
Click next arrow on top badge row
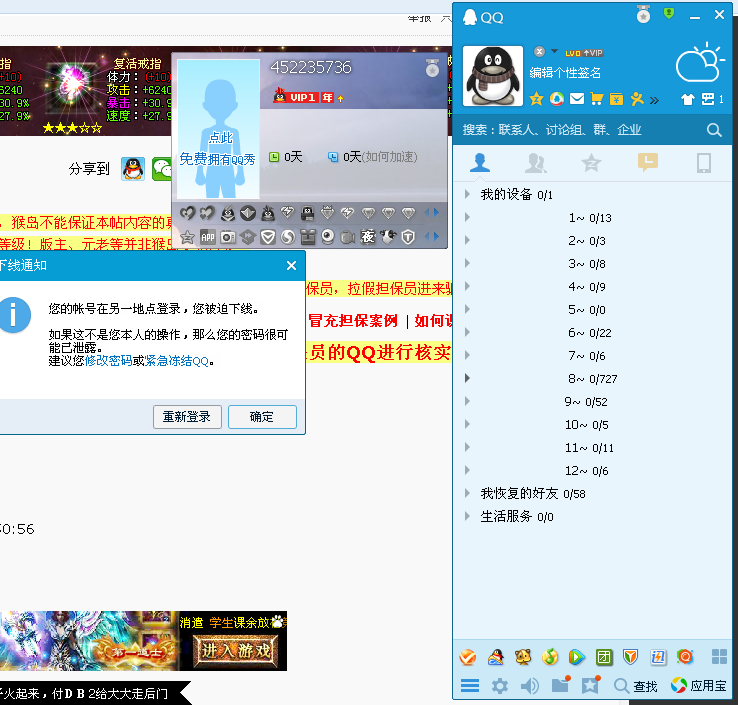tap(437, 213)
